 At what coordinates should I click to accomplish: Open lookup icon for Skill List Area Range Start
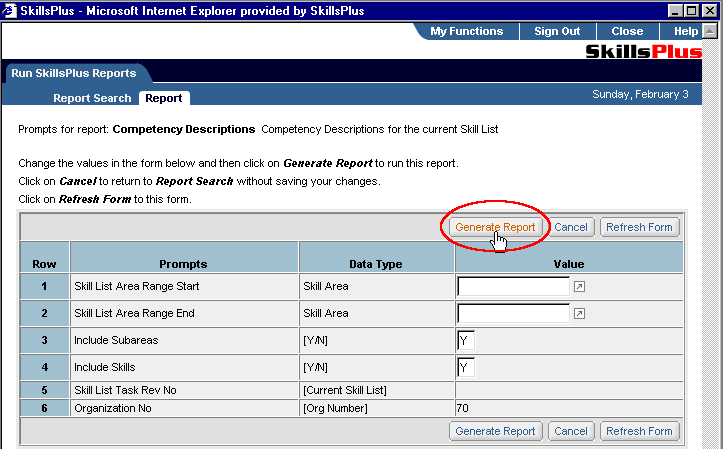point(579,287)
